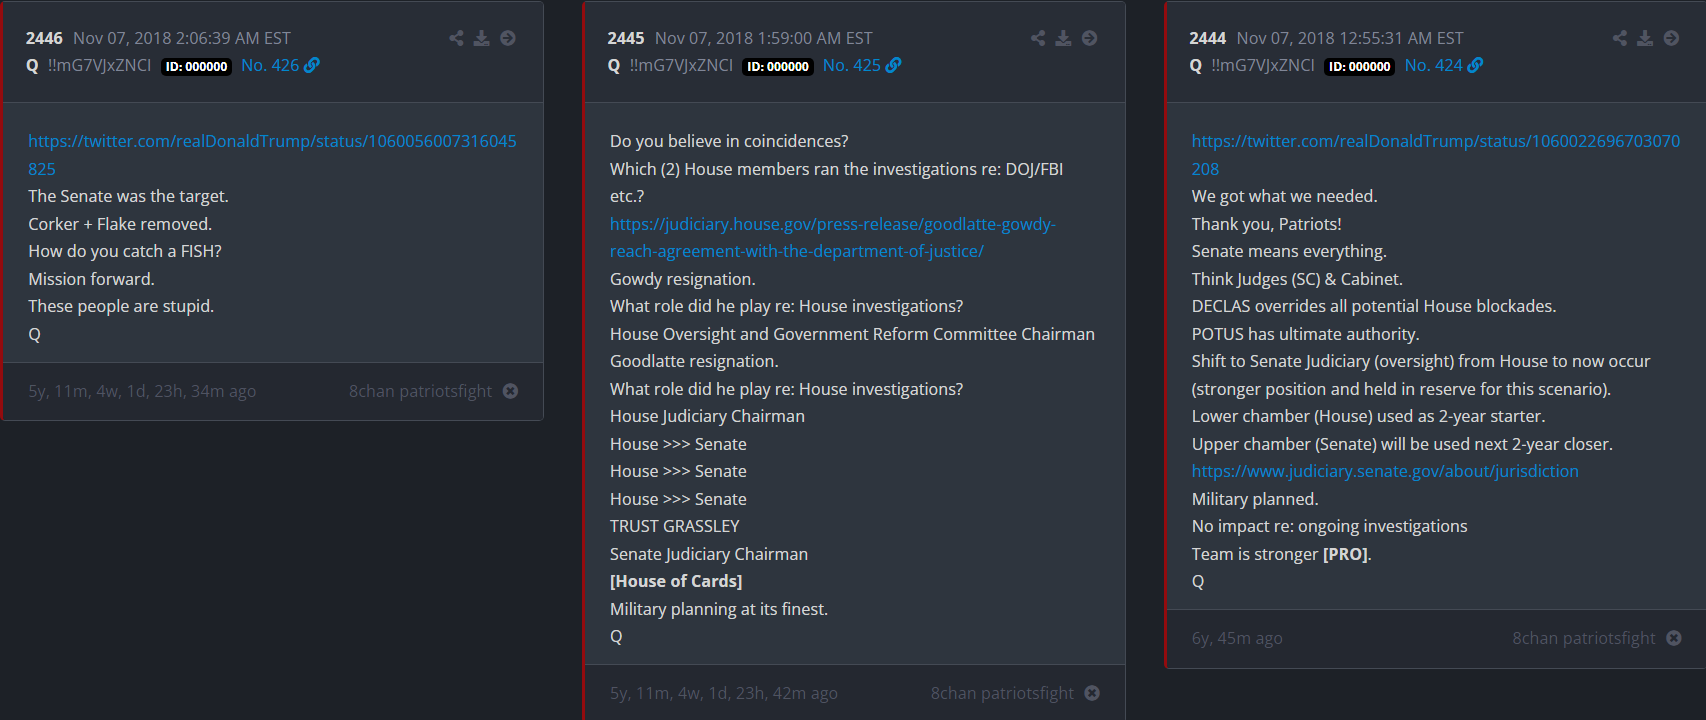The height and width of the screenshot is (720, 1706).
Task: Open Trump tweet link ending 825
Action: [x=272, y=155]
